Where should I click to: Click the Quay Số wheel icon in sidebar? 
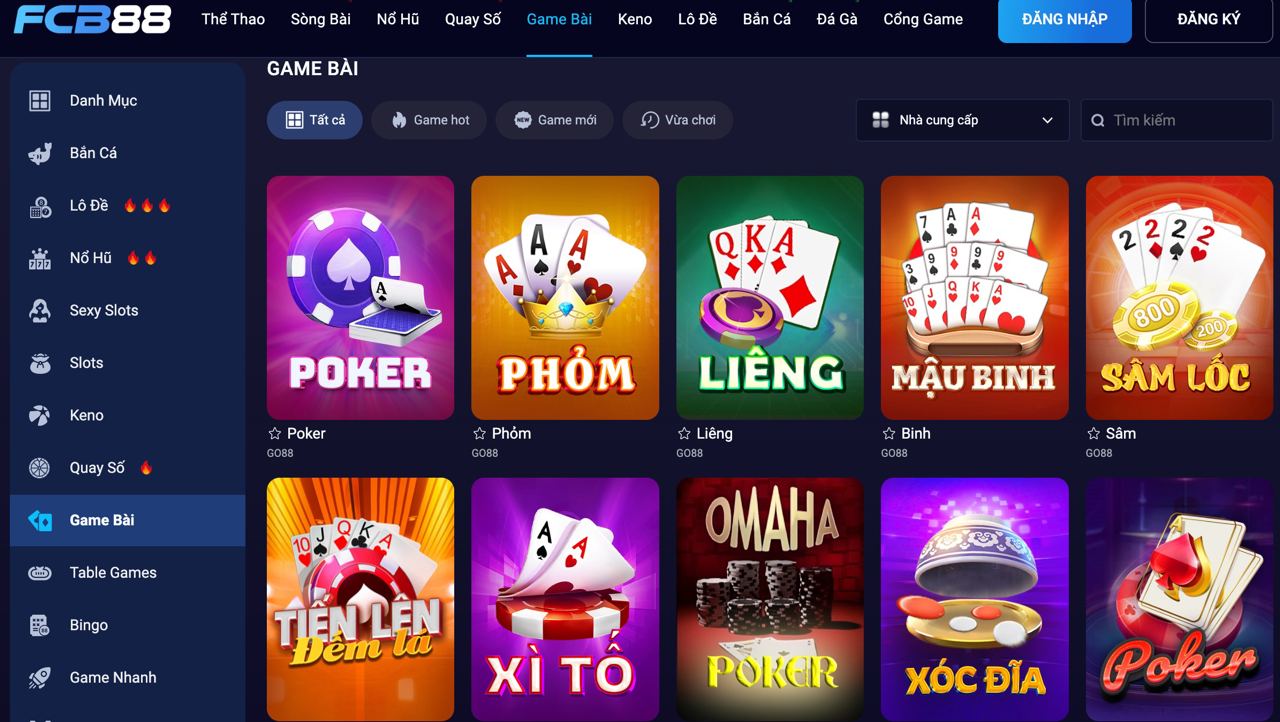click(40, 468)
